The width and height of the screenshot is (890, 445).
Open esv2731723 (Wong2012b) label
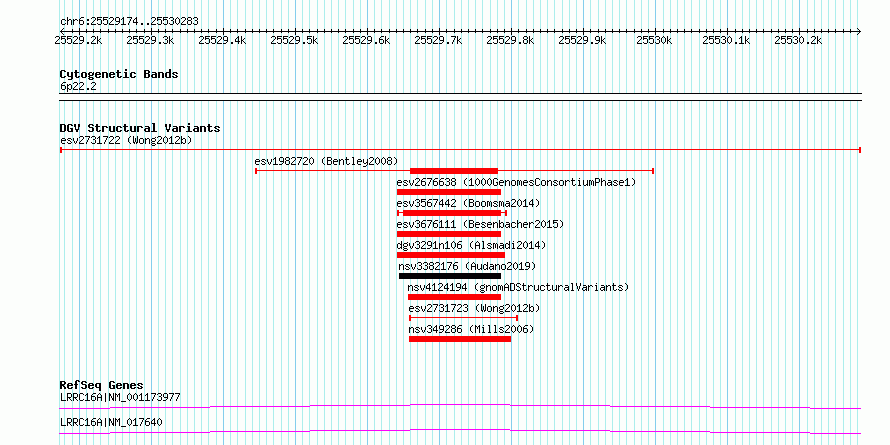(x=475, y=308)
